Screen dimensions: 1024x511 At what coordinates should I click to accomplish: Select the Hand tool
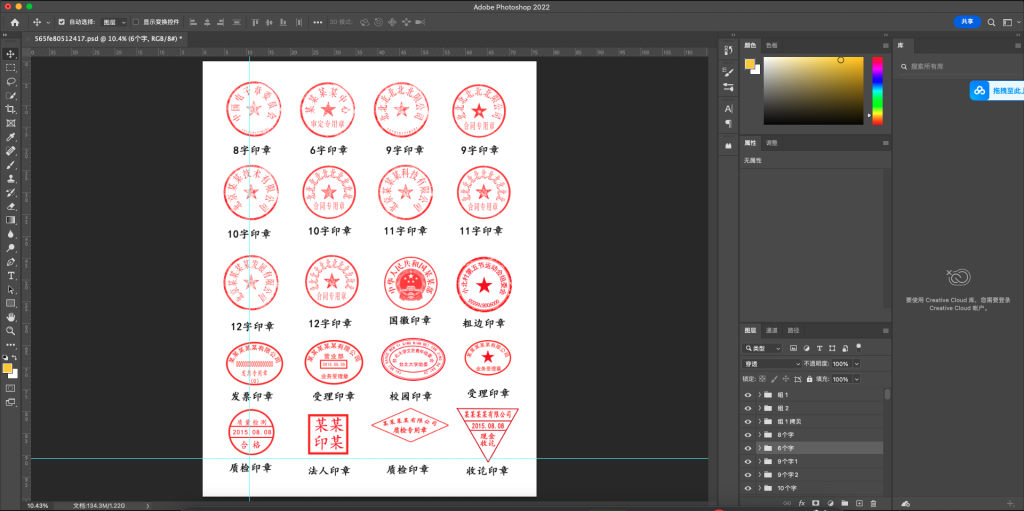[10, 317]
